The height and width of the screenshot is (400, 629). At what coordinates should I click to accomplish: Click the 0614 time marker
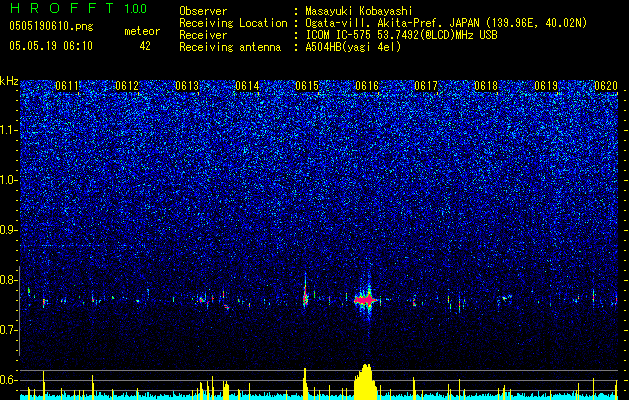point(247,86)
